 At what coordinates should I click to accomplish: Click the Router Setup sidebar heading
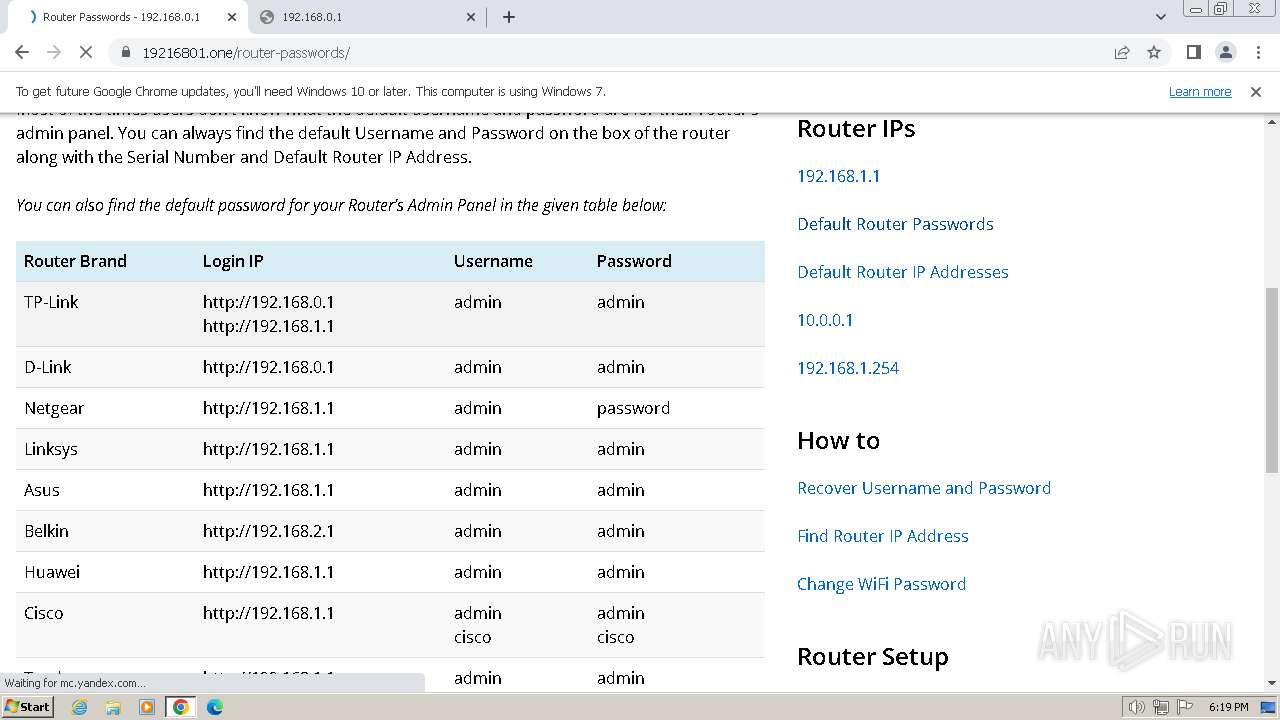(873, 657)
